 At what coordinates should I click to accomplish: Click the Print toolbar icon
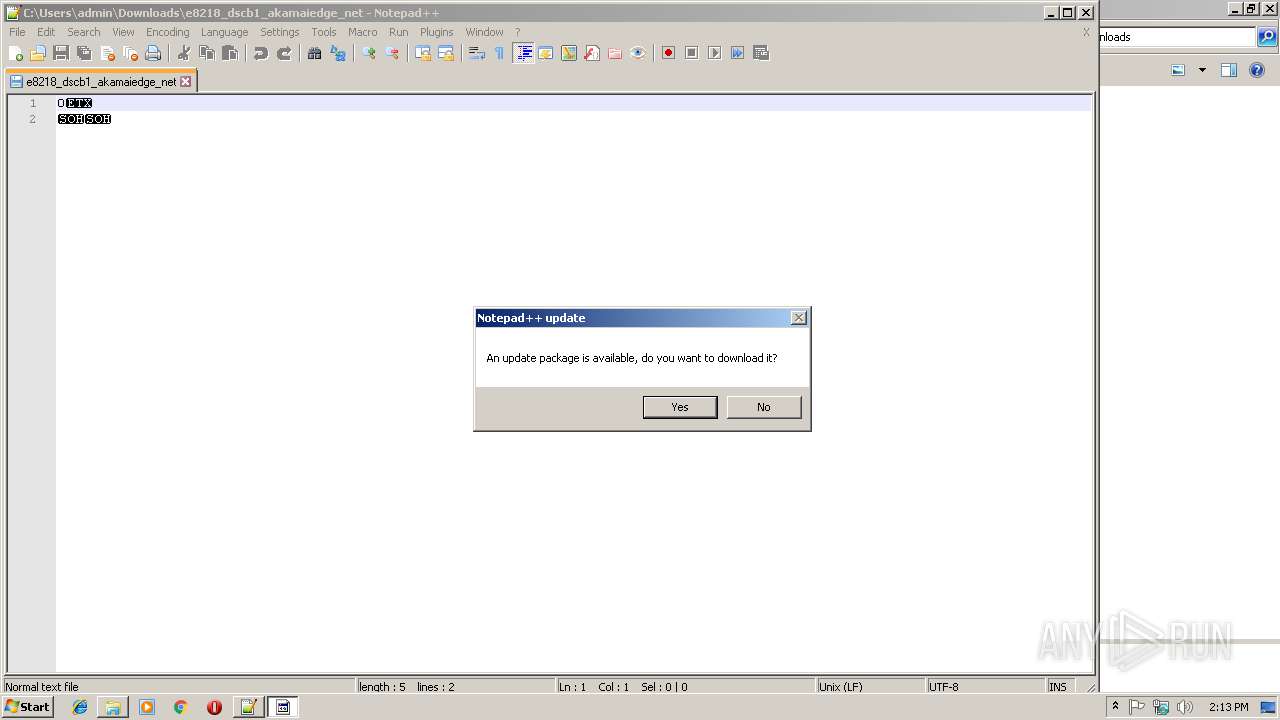click(x=153, y=52)
